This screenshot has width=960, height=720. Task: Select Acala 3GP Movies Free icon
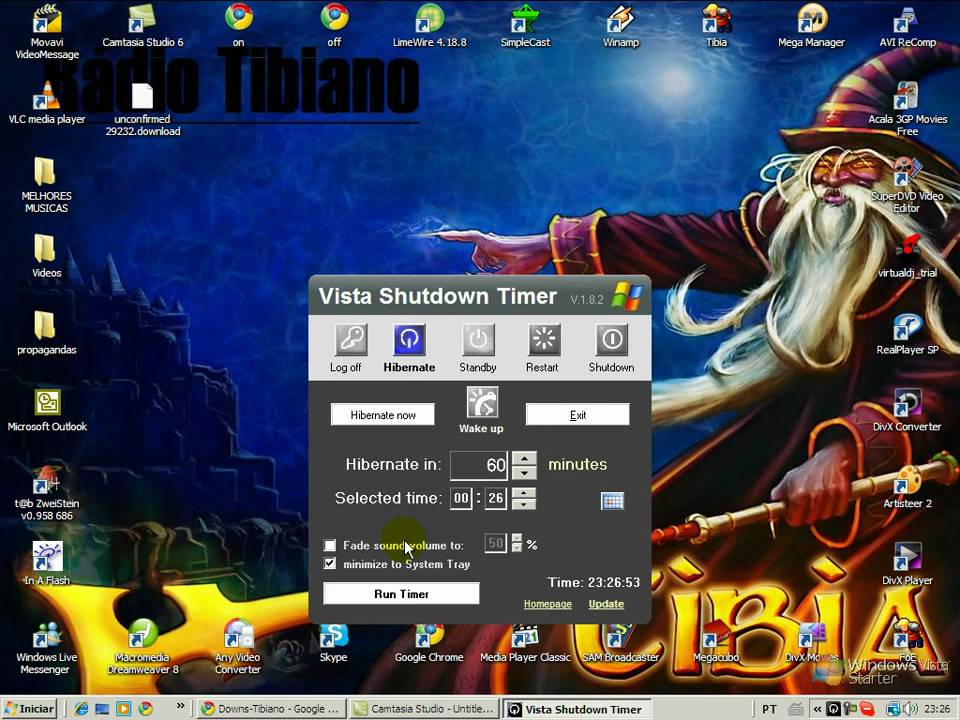pyautogui.click(x=907, y=109)
